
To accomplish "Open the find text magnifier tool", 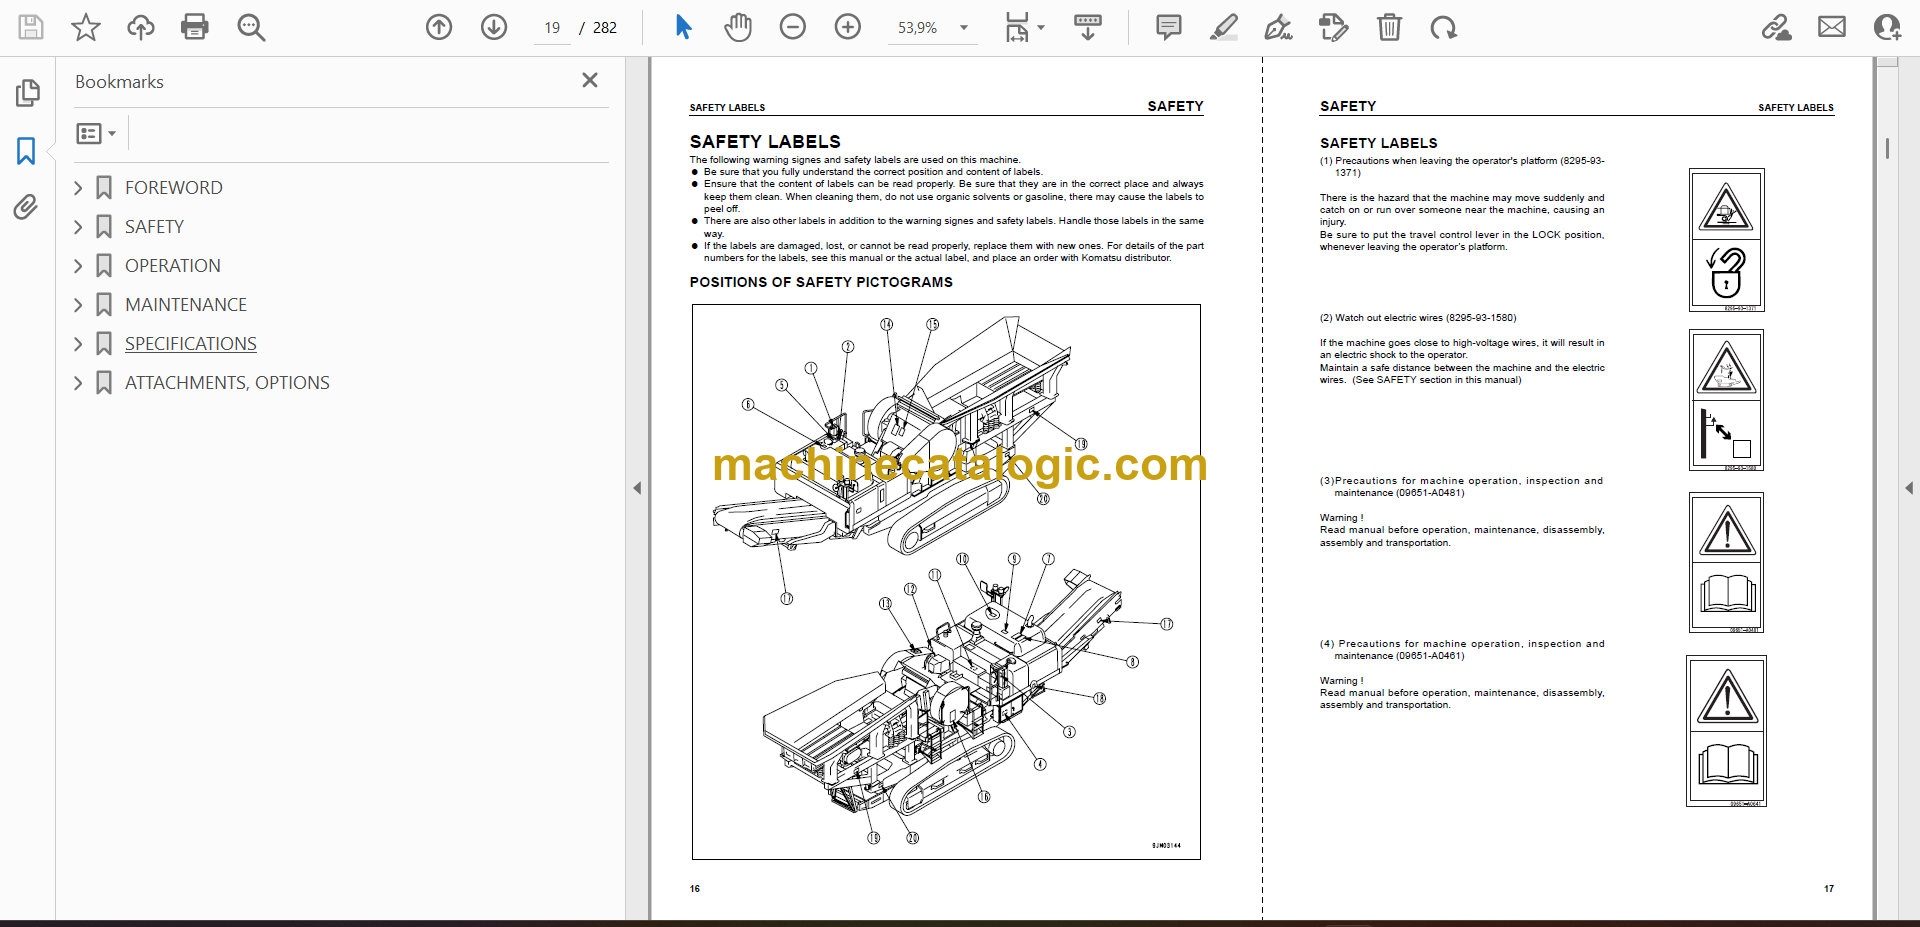I will click(251, 27).
